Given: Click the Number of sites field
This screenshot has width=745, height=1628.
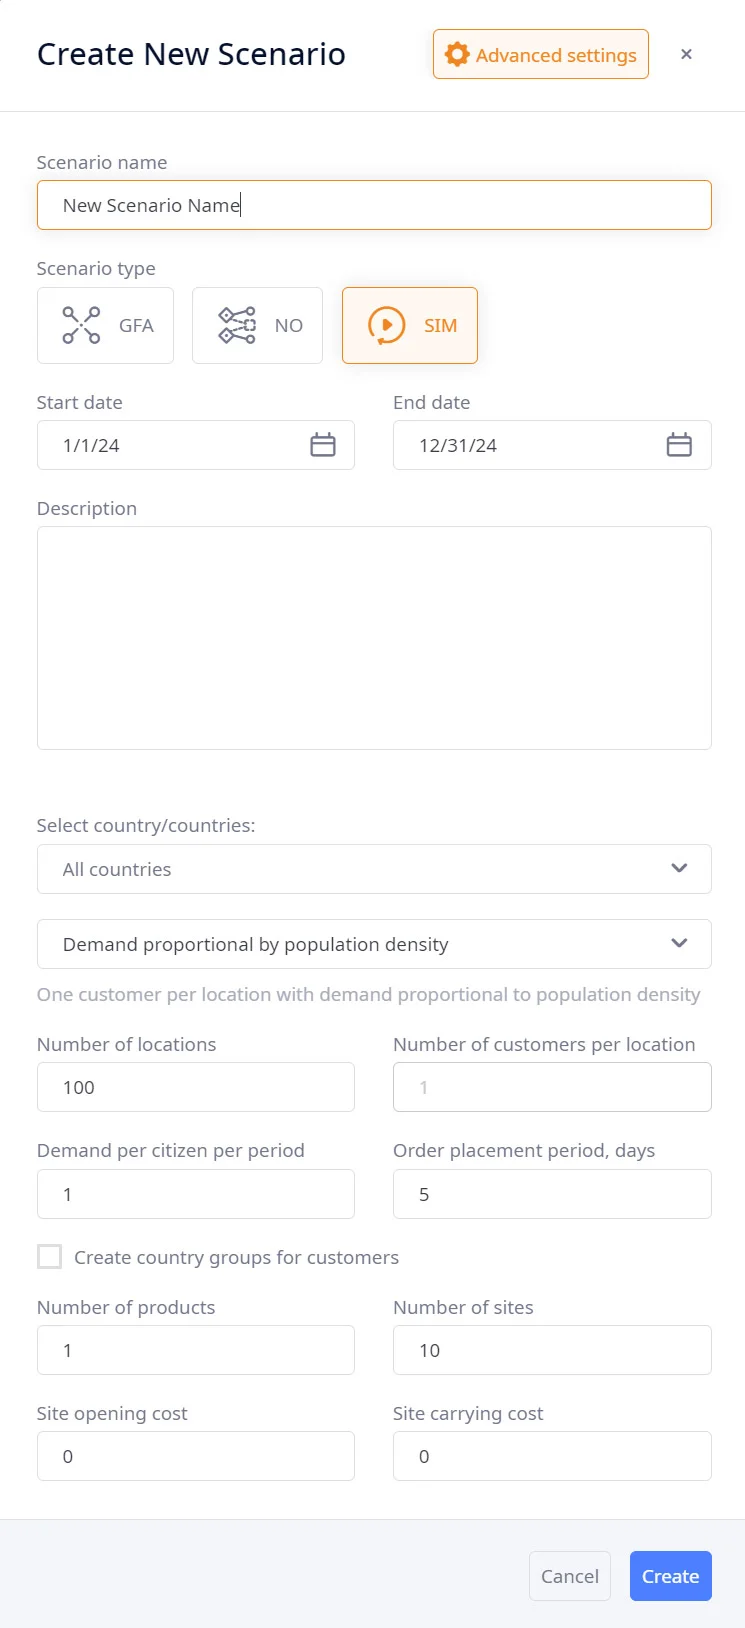Looking at the screenshot, I should [552, 1350].
